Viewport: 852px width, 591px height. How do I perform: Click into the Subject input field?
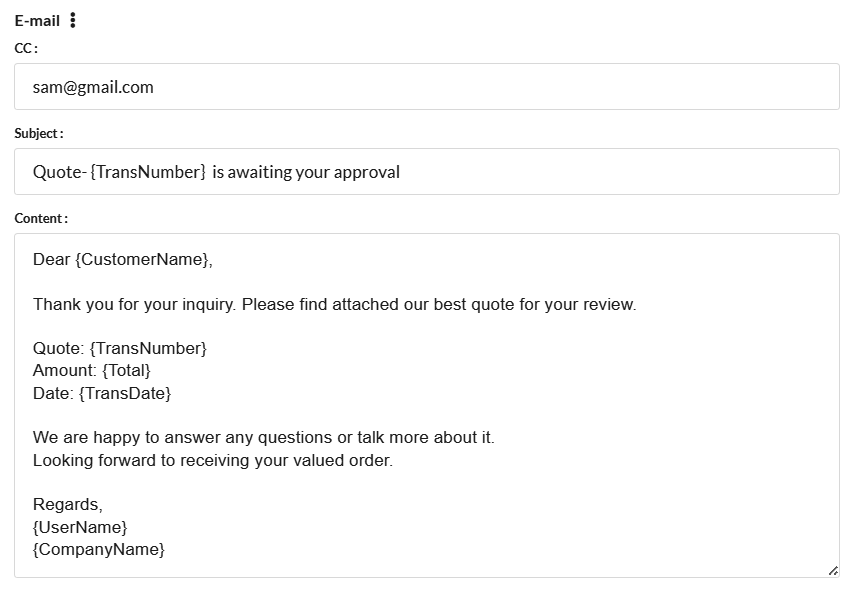coord(427,172)
